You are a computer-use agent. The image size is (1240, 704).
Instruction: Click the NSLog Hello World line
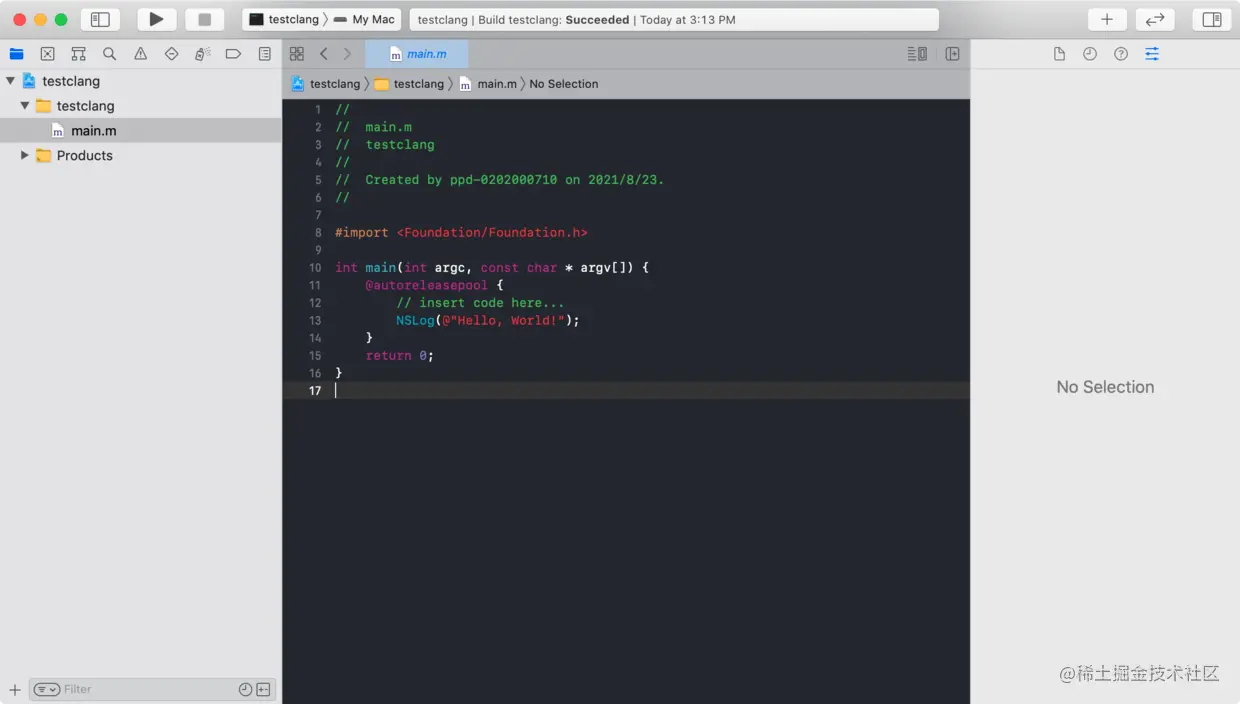click(x=488, y=320)
